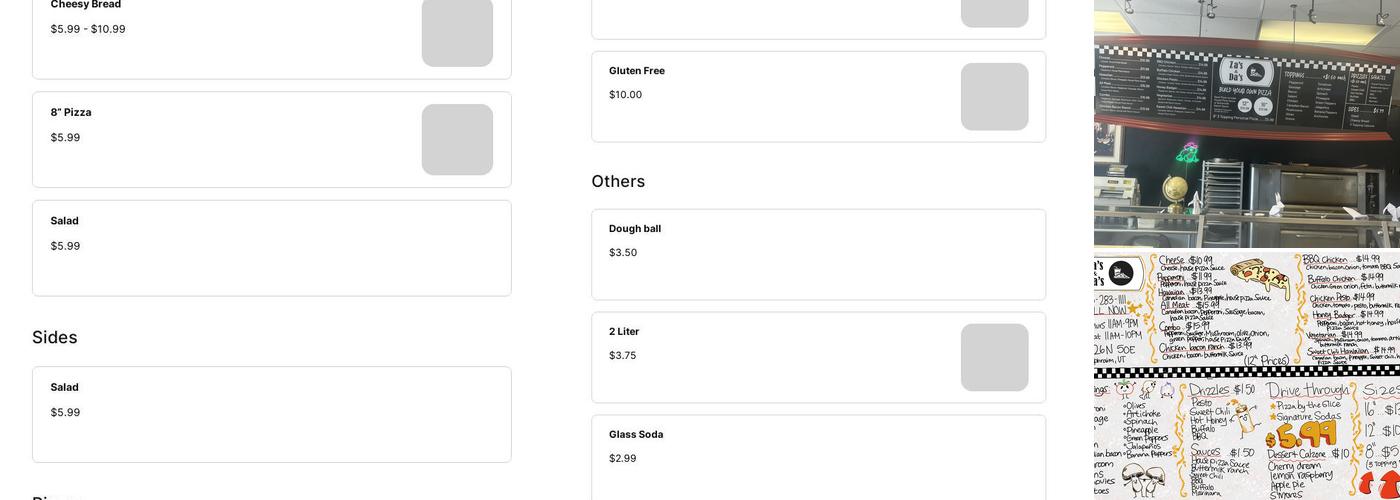
Task: Click the $3.50 Dough ball price
Action: [623, 253]
